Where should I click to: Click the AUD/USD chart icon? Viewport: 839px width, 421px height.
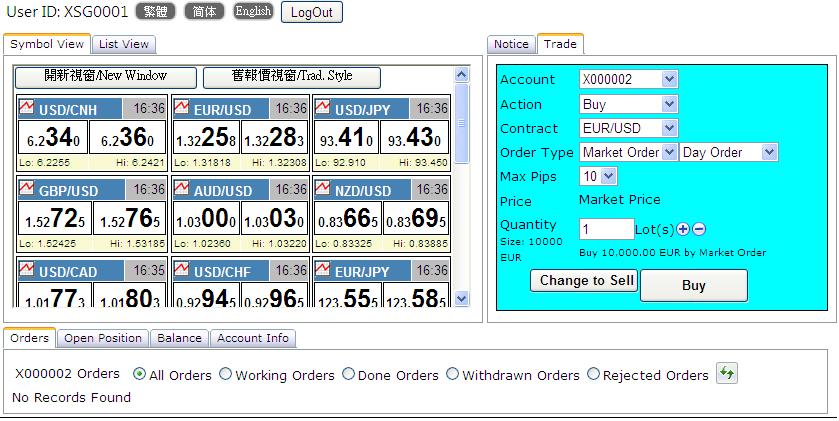pyautogui.click(x=182, y=189)
